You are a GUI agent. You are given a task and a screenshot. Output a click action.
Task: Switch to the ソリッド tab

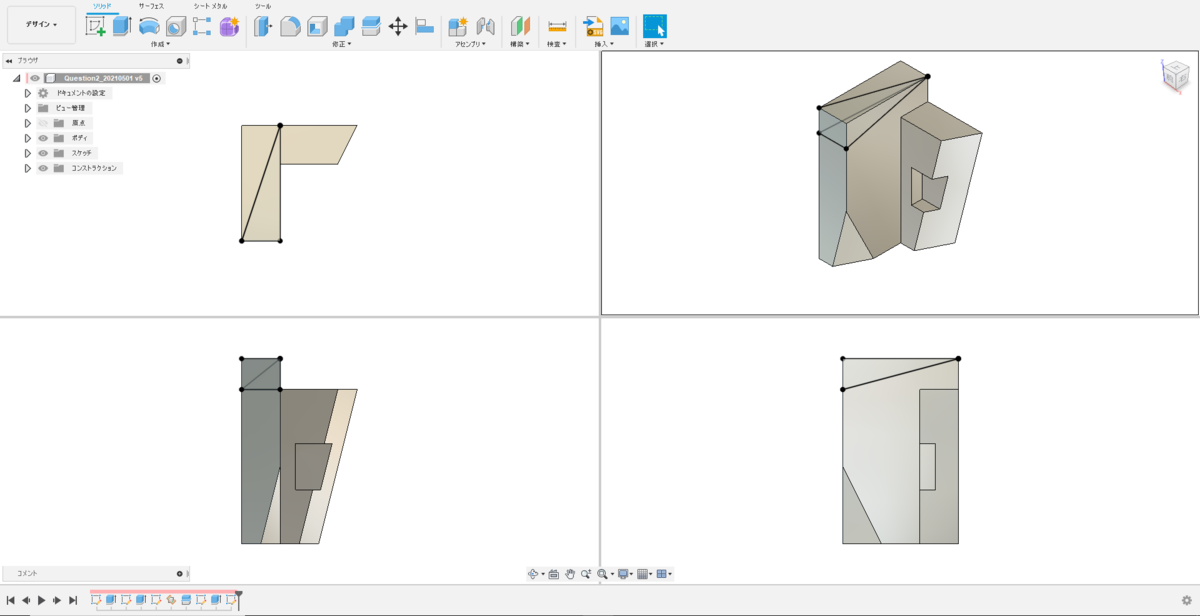coord(102,6)
